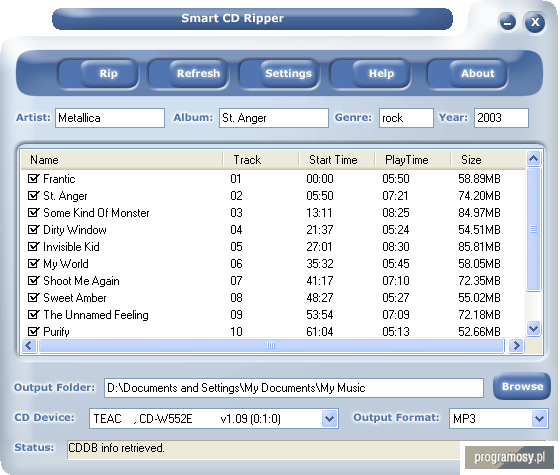Select the Invisible Kid track name
Screen dimensions: 560x475
click(71, 247)
